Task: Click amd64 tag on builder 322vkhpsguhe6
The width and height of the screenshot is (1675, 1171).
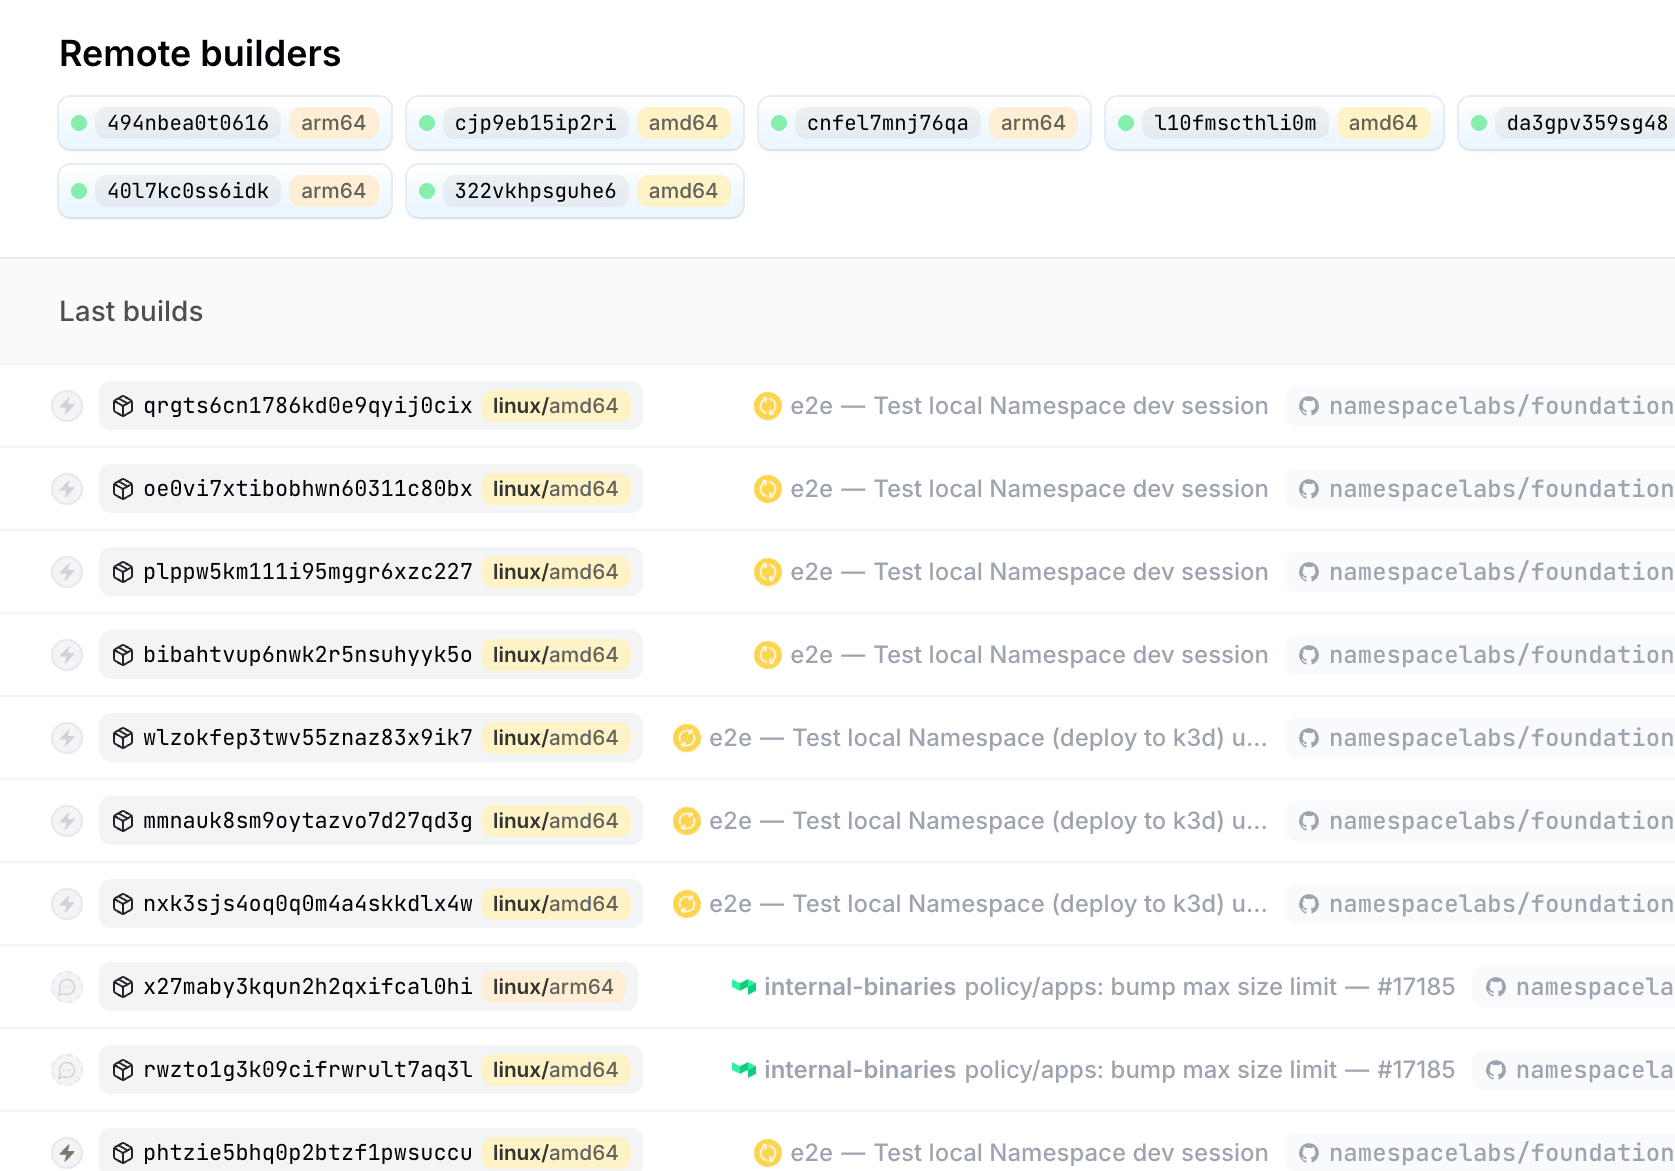Action: (683, 191)
